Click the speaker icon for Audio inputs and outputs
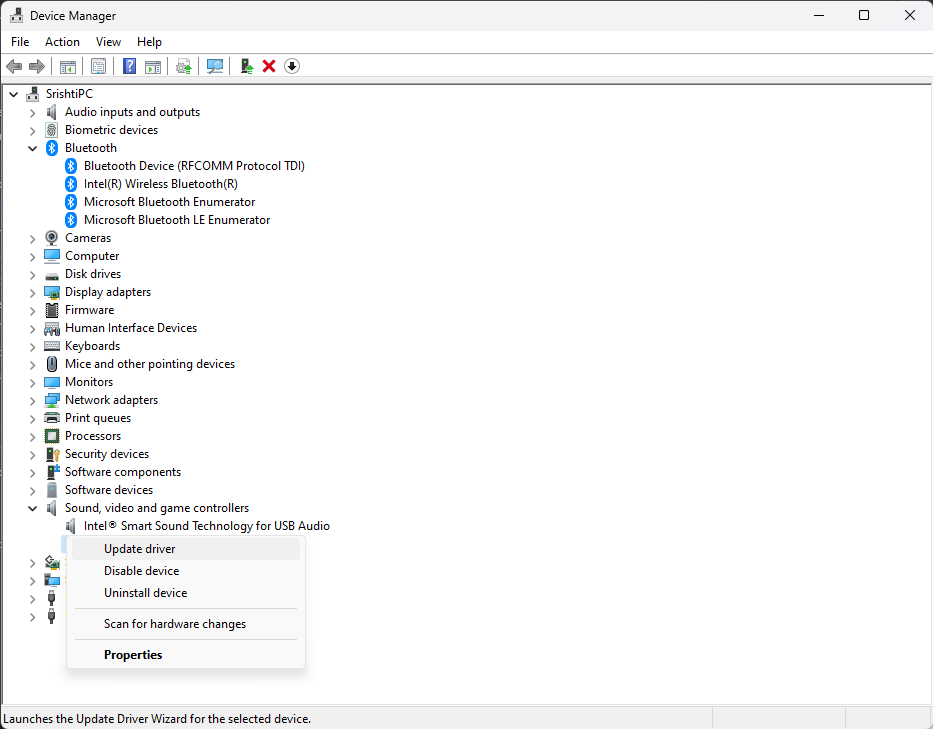The width and height of the screenshot is (933, 729). coord(52,112)
